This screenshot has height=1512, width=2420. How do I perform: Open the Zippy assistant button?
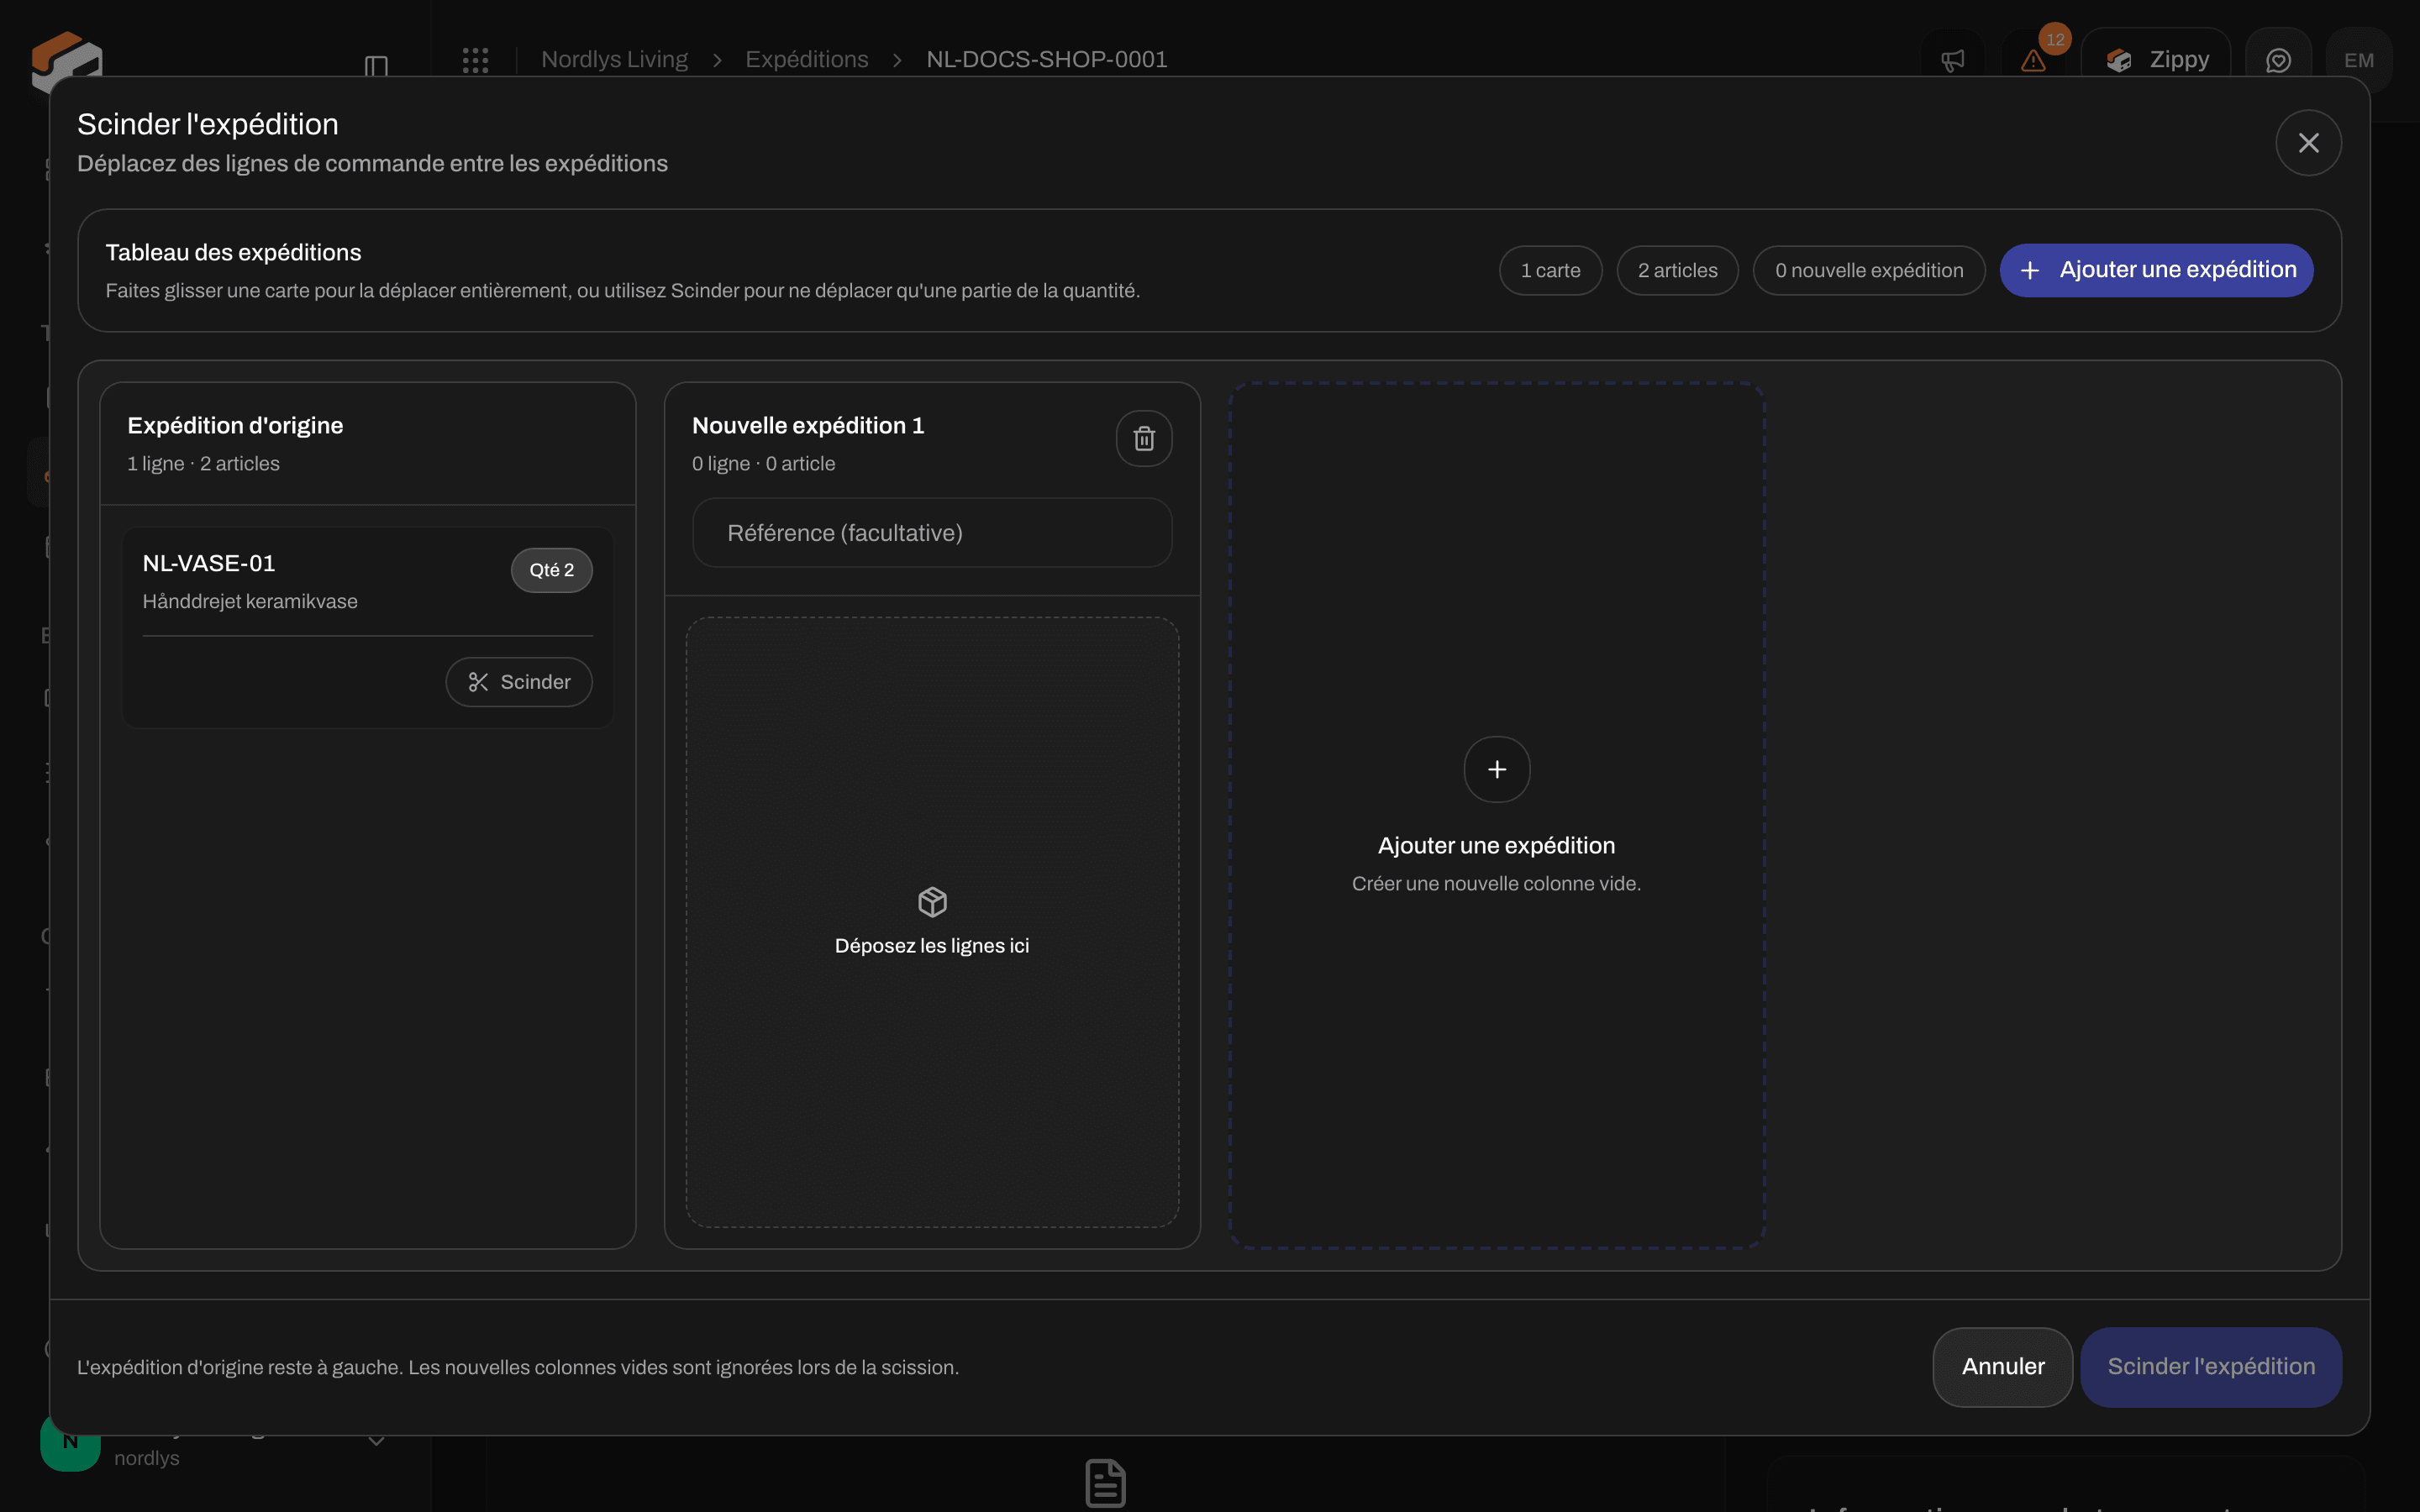2156,60
